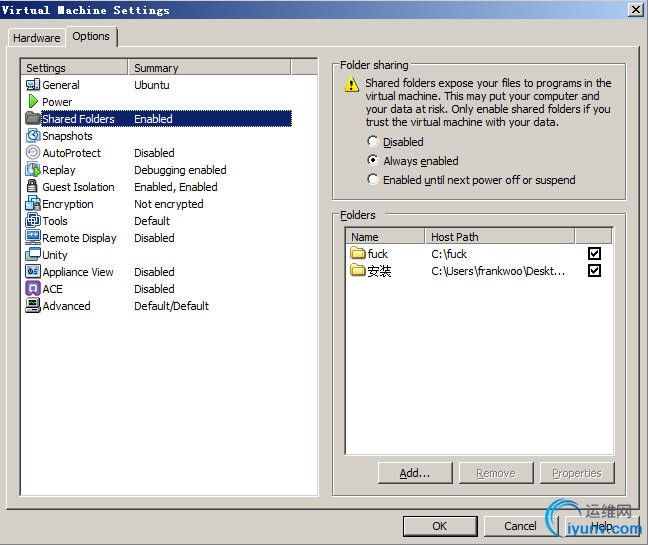Viewport: 648px width, 545px height.
Task: Click the Replay icon
Action: tap(33, 169)
